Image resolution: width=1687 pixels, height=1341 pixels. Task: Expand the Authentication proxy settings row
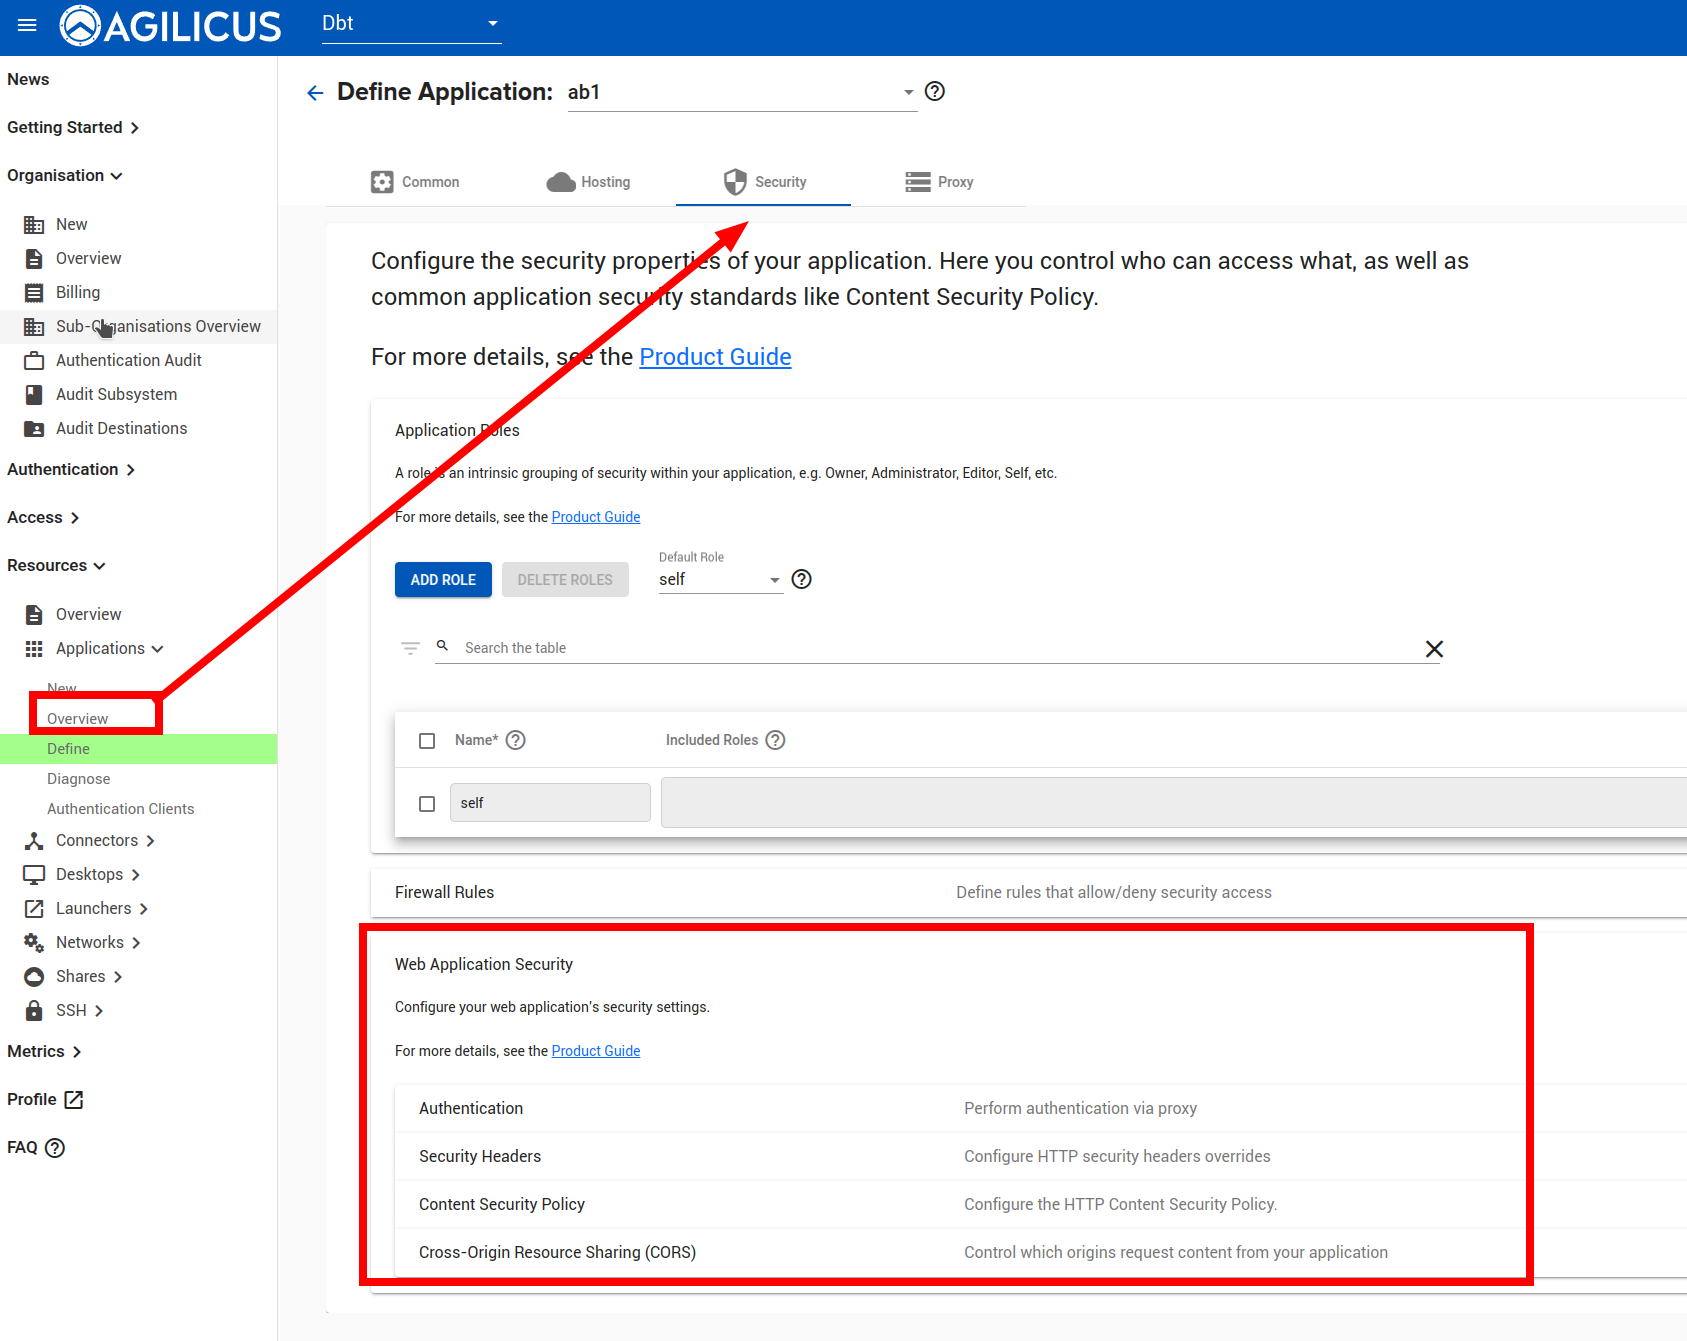(1041, 1108)
